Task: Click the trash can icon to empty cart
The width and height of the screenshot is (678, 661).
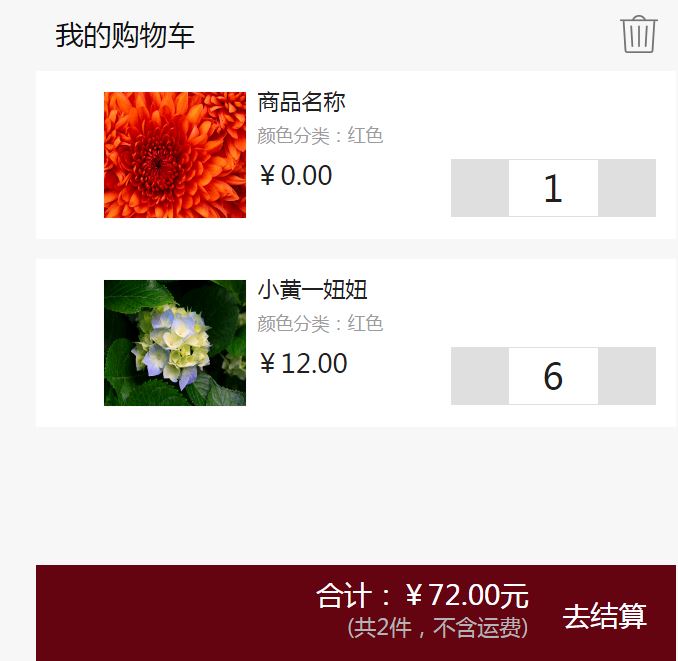Action: (639, 35)
